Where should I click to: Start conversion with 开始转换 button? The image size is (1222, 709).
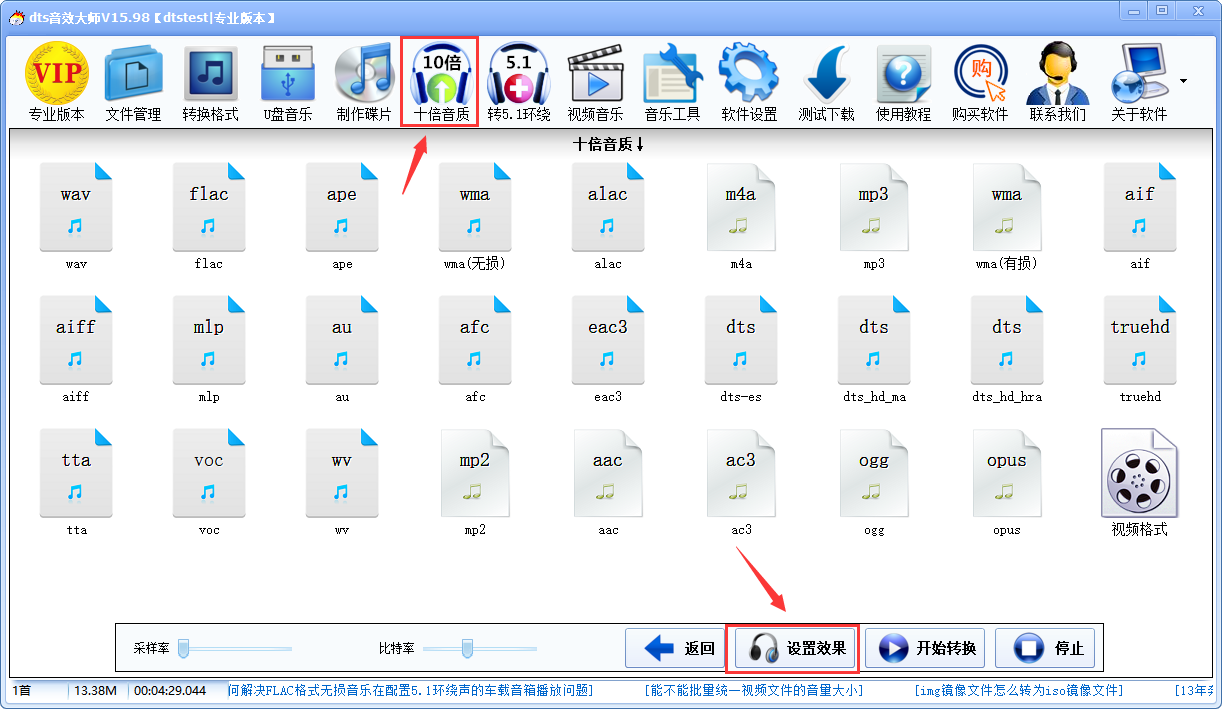coord(925,649)
